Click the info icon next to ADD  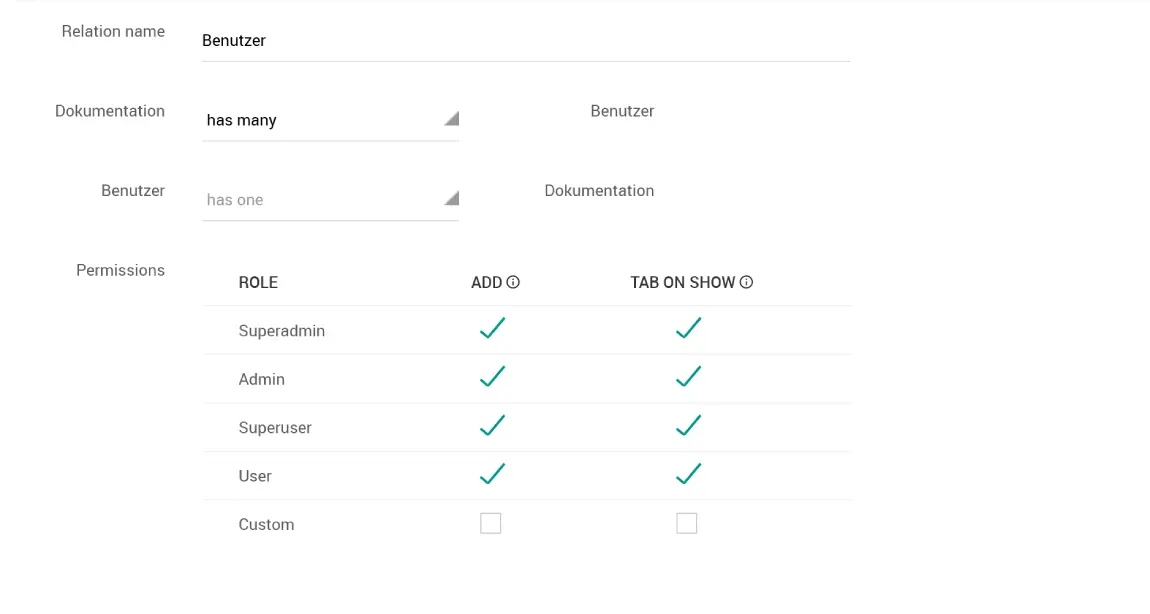pos(513,283)
